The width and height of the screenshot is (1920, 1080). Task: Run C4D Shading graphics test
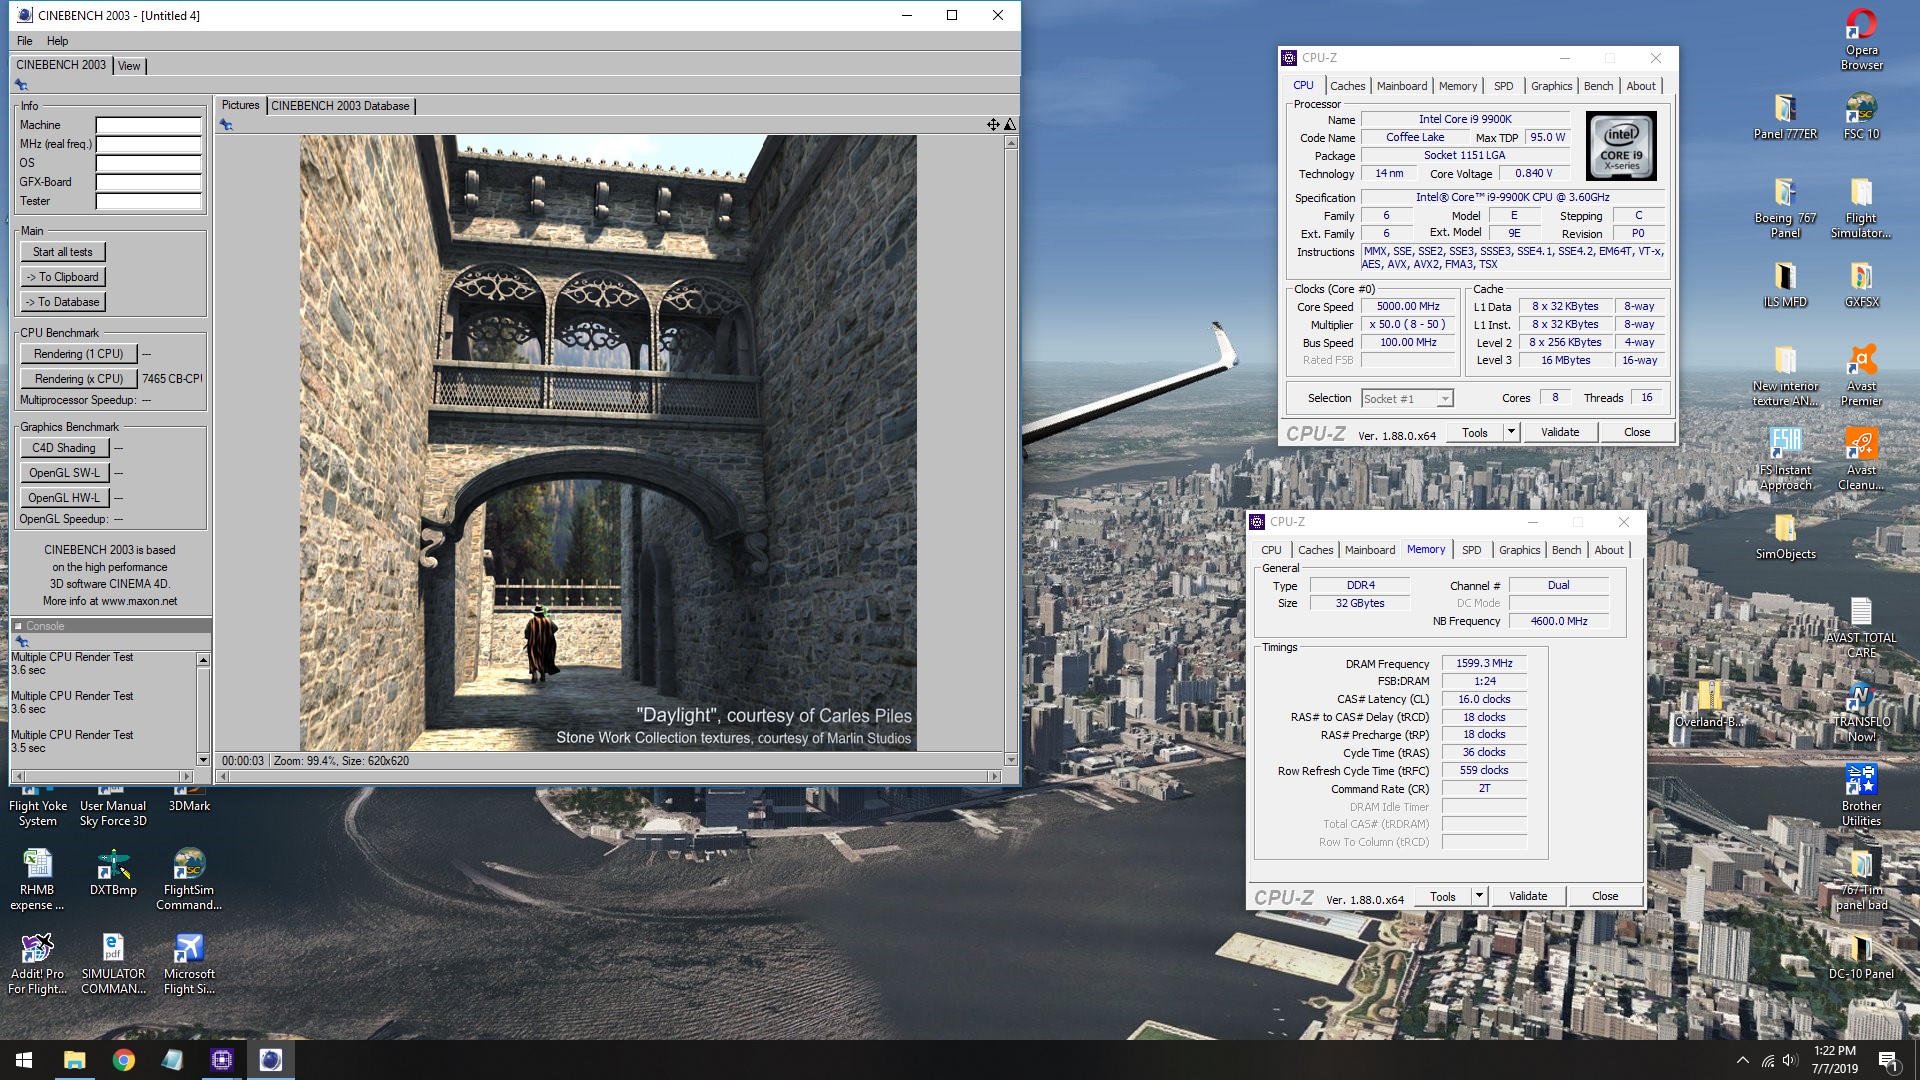(64, 448)
